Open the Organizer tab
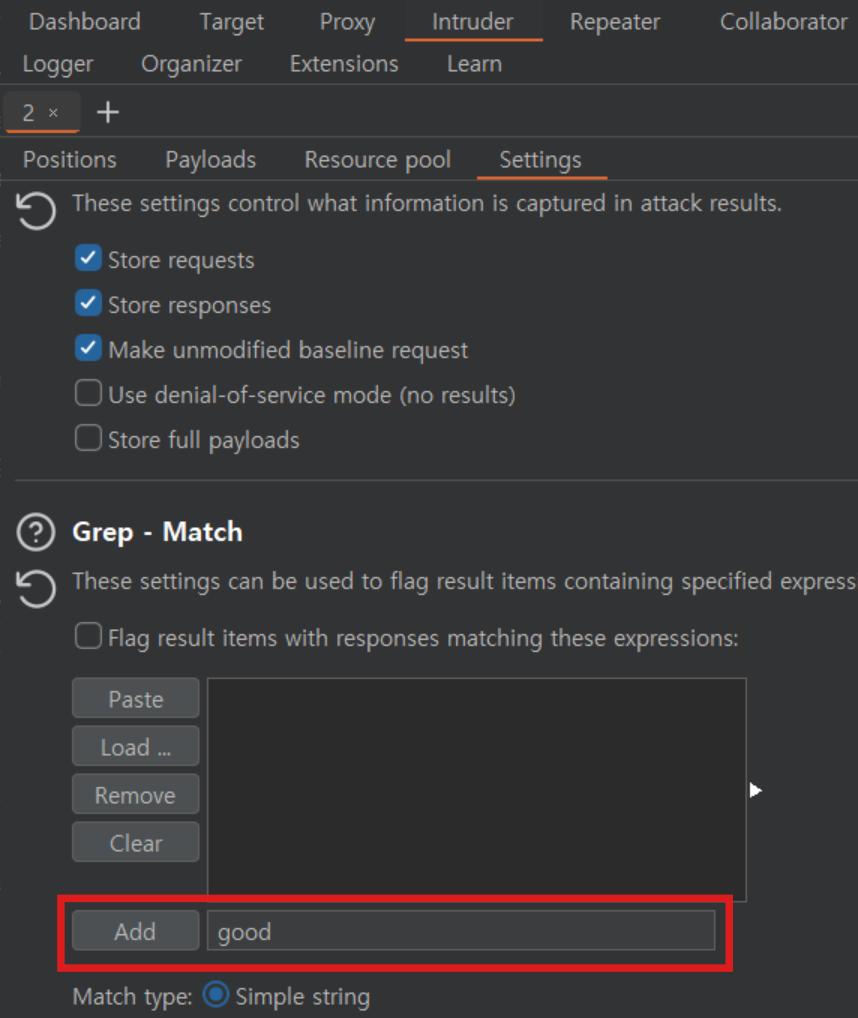 pyautogui.click(x=191, y=64)
